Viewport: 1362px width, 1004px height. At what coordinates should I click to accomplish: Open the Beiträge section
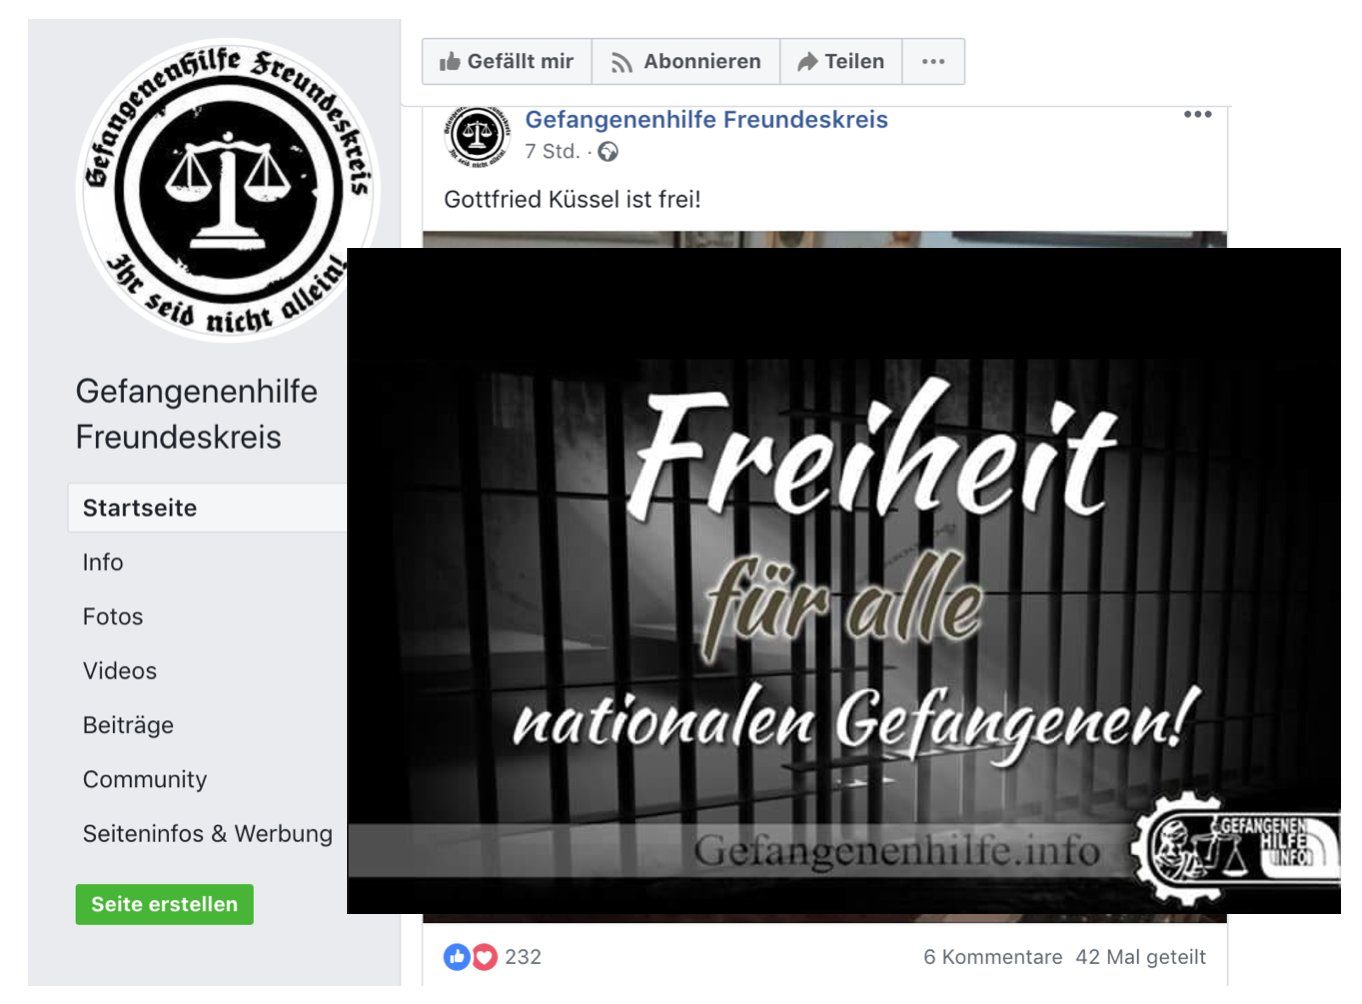(x=128, y=725)
